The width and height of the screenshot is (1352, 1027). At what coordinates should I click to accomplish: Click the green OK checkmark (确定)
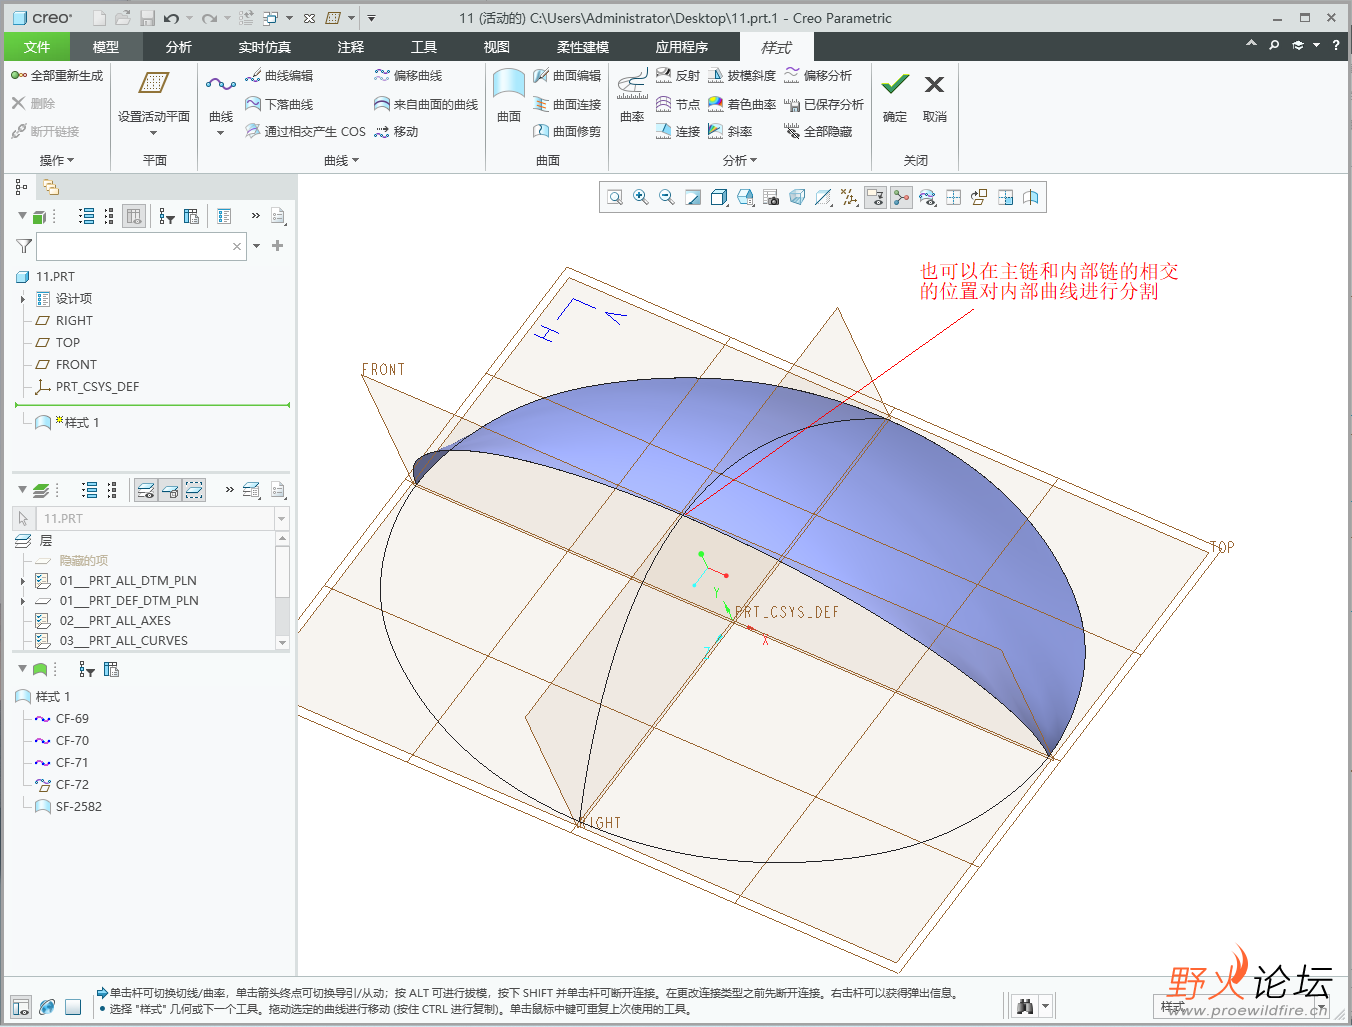coord(895,97)
